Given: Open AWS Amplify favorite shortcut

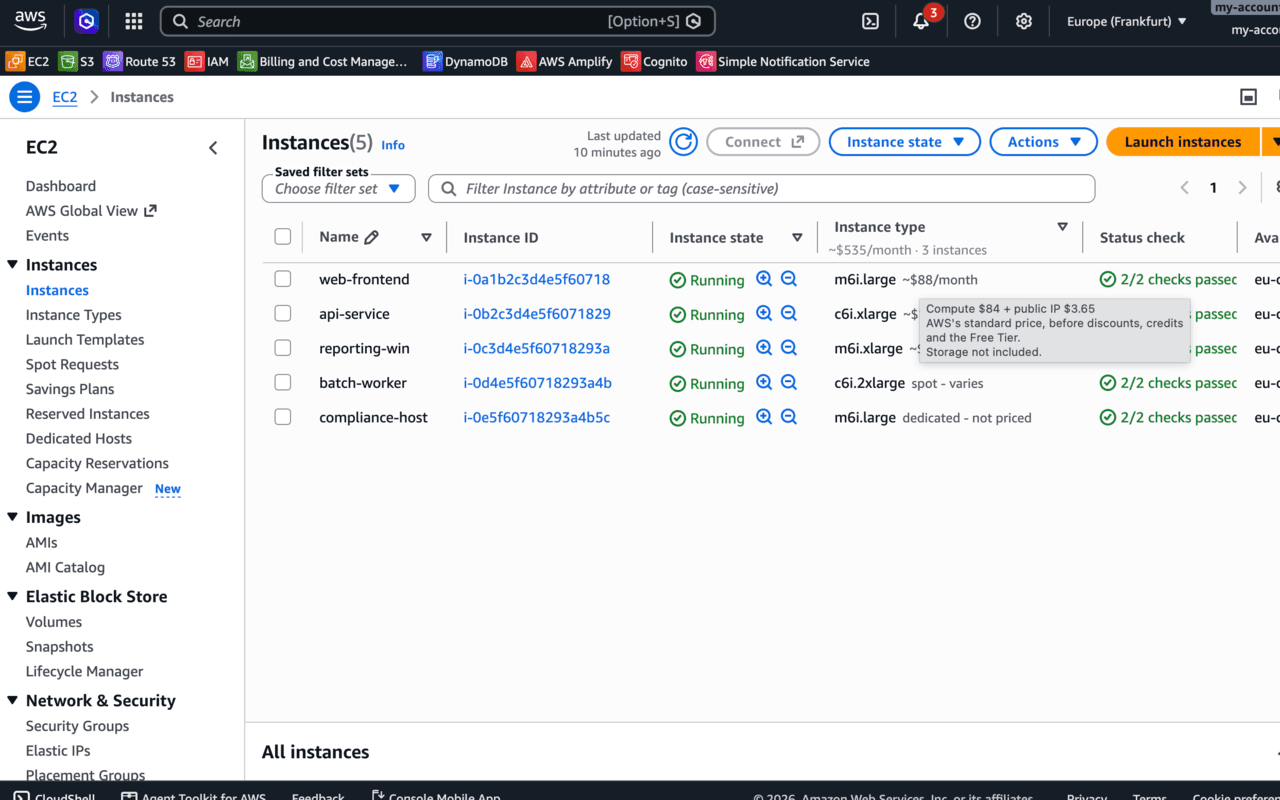Looking at the screenshot, I should pyautogui.click(x=564, y=61).
